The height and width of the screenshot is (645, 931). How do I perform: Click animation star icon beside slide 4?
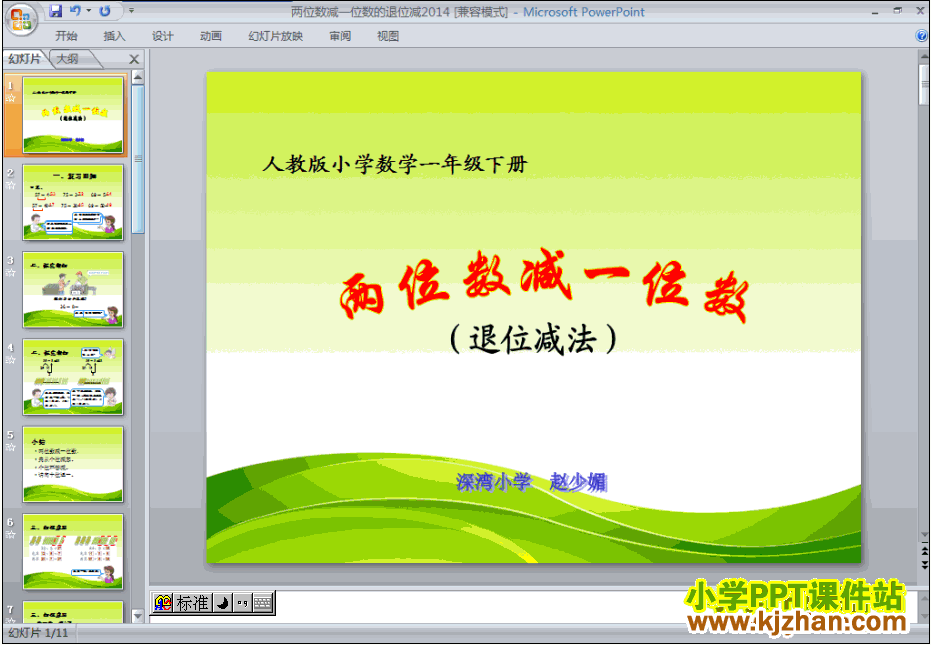point(11,360)
